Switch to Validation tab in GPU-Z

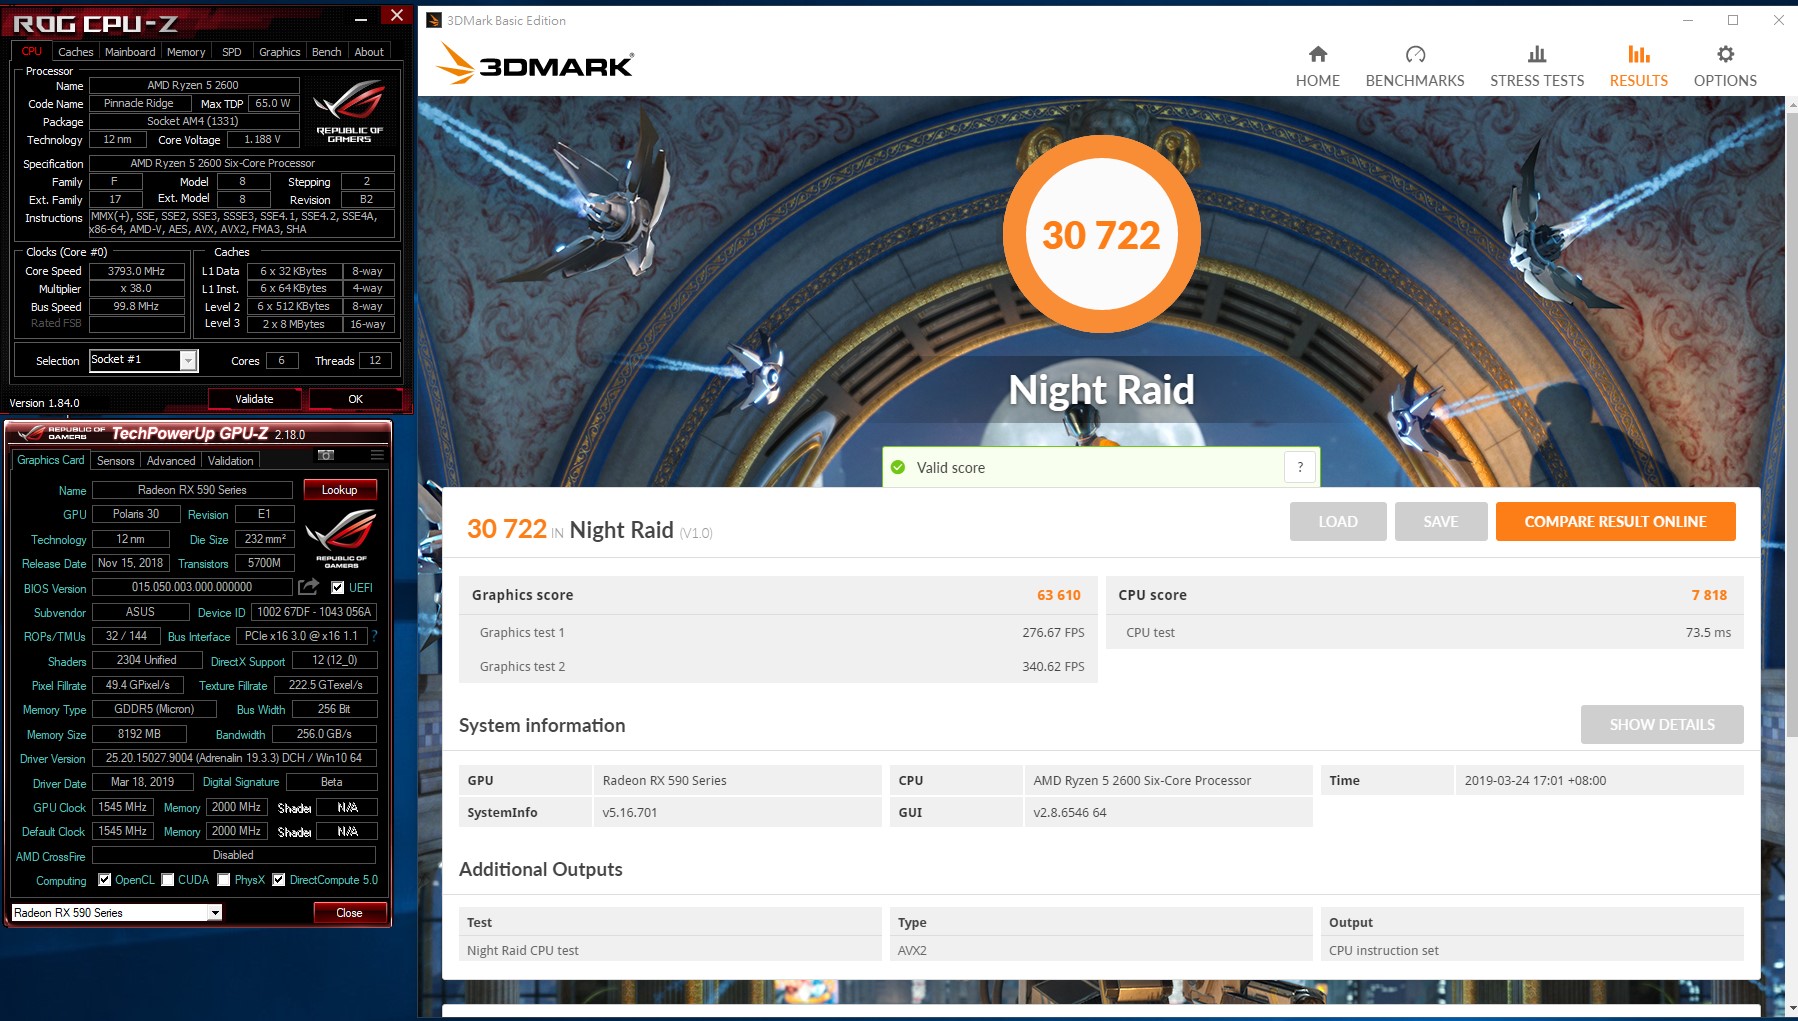[x=231, y=461]
